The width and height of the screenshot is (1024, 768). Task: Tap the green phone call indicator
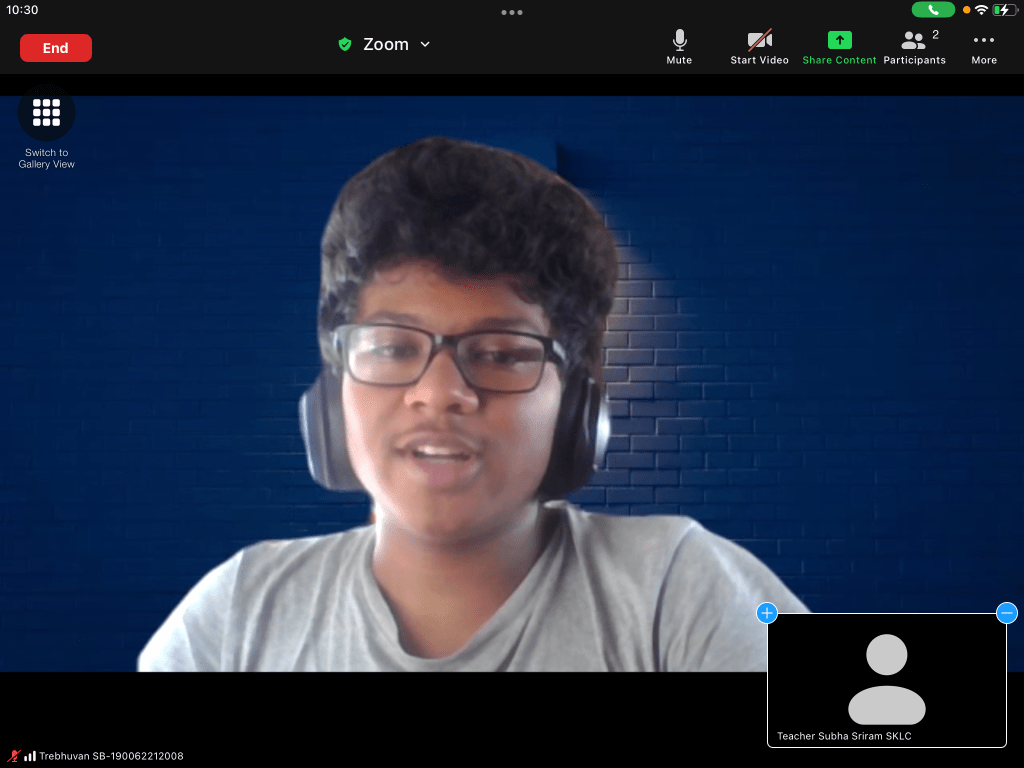[x=933, y=10]
